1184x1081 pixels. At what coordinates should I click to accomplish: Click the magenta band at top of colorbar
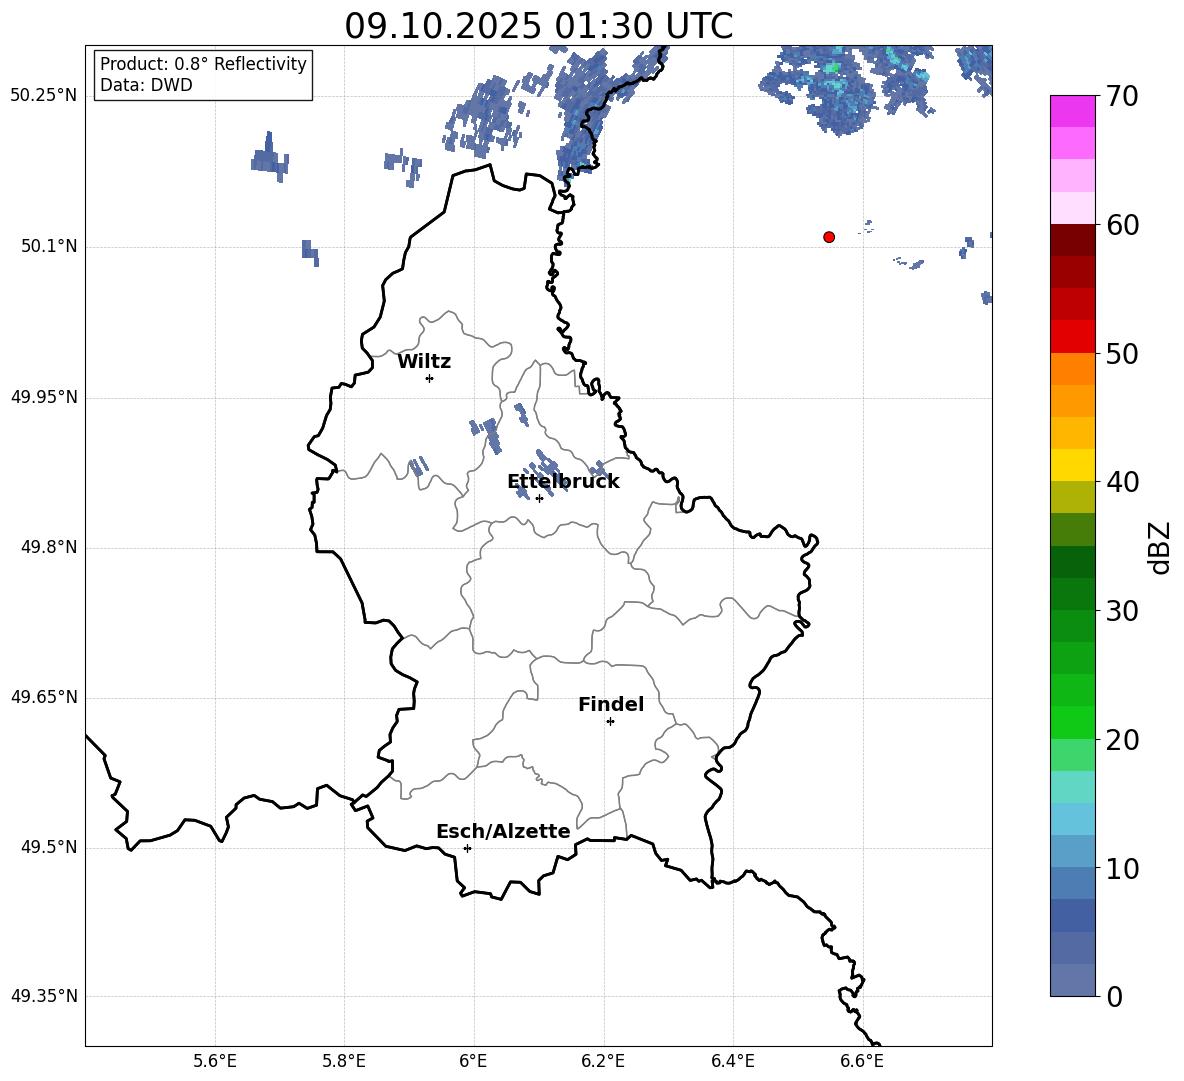click(x=1072, y=112)
